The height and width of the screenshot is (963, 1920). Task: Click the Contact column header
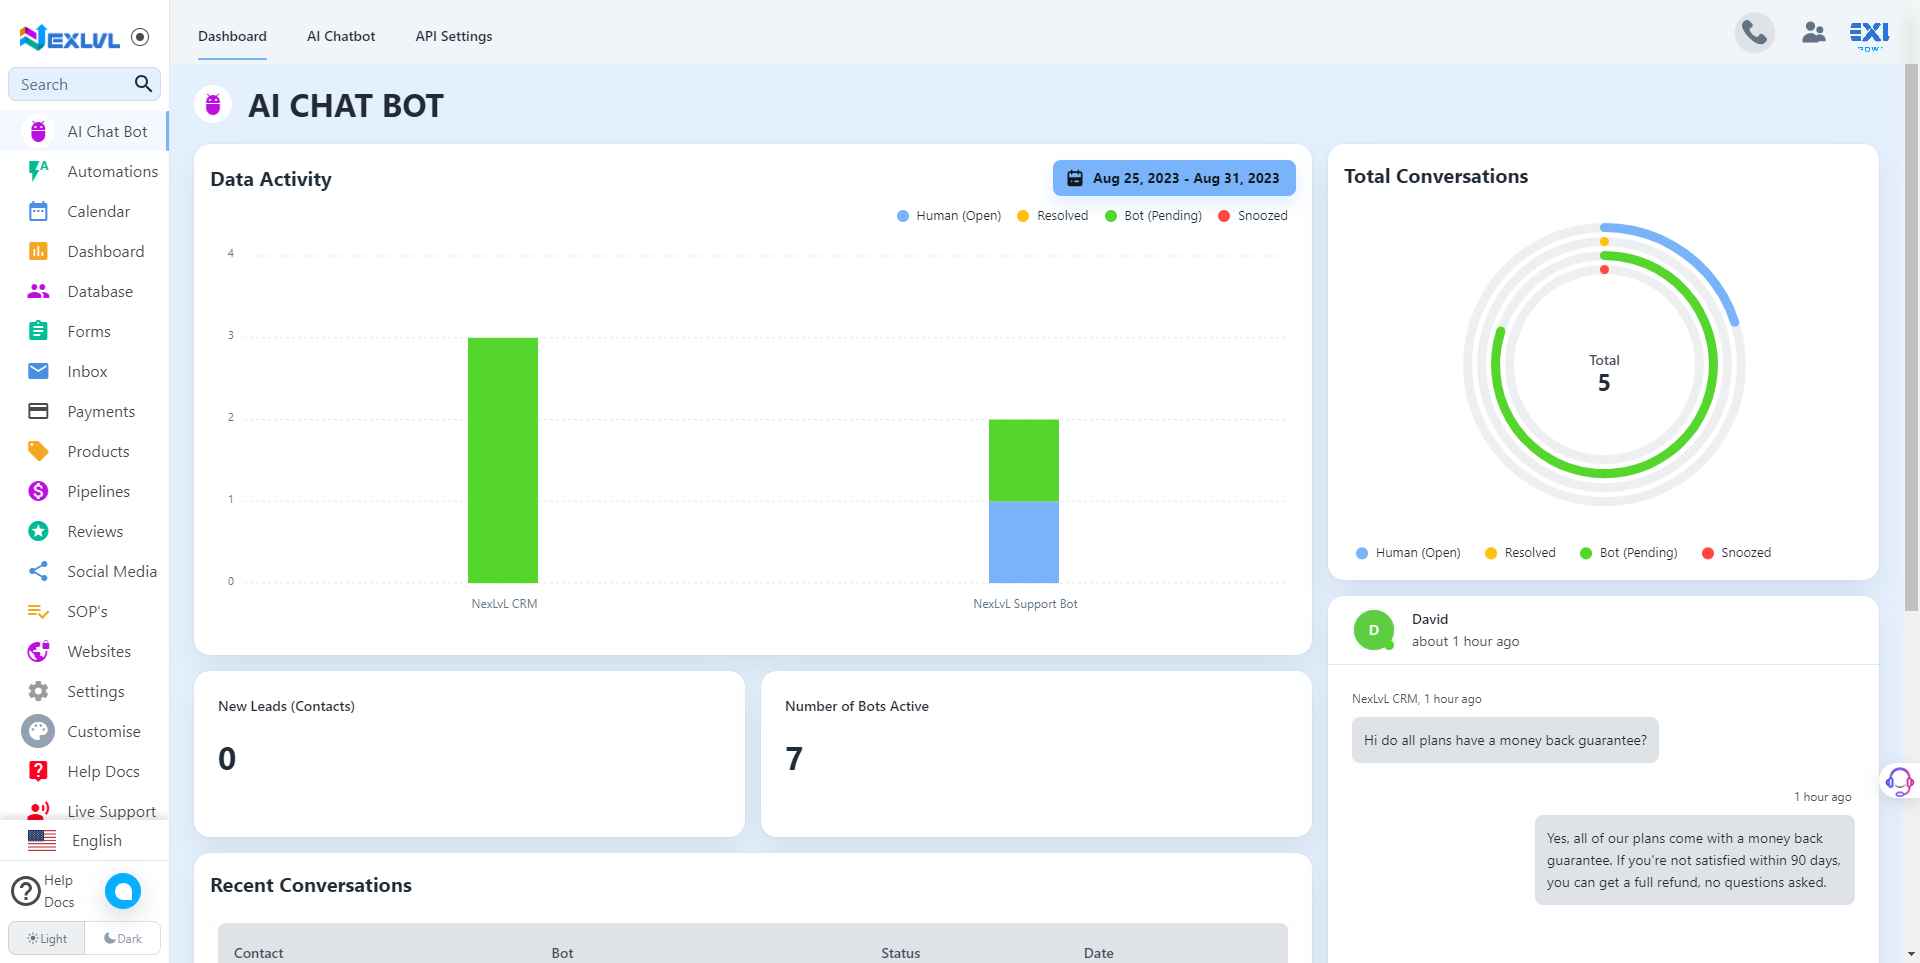point(258,953)
